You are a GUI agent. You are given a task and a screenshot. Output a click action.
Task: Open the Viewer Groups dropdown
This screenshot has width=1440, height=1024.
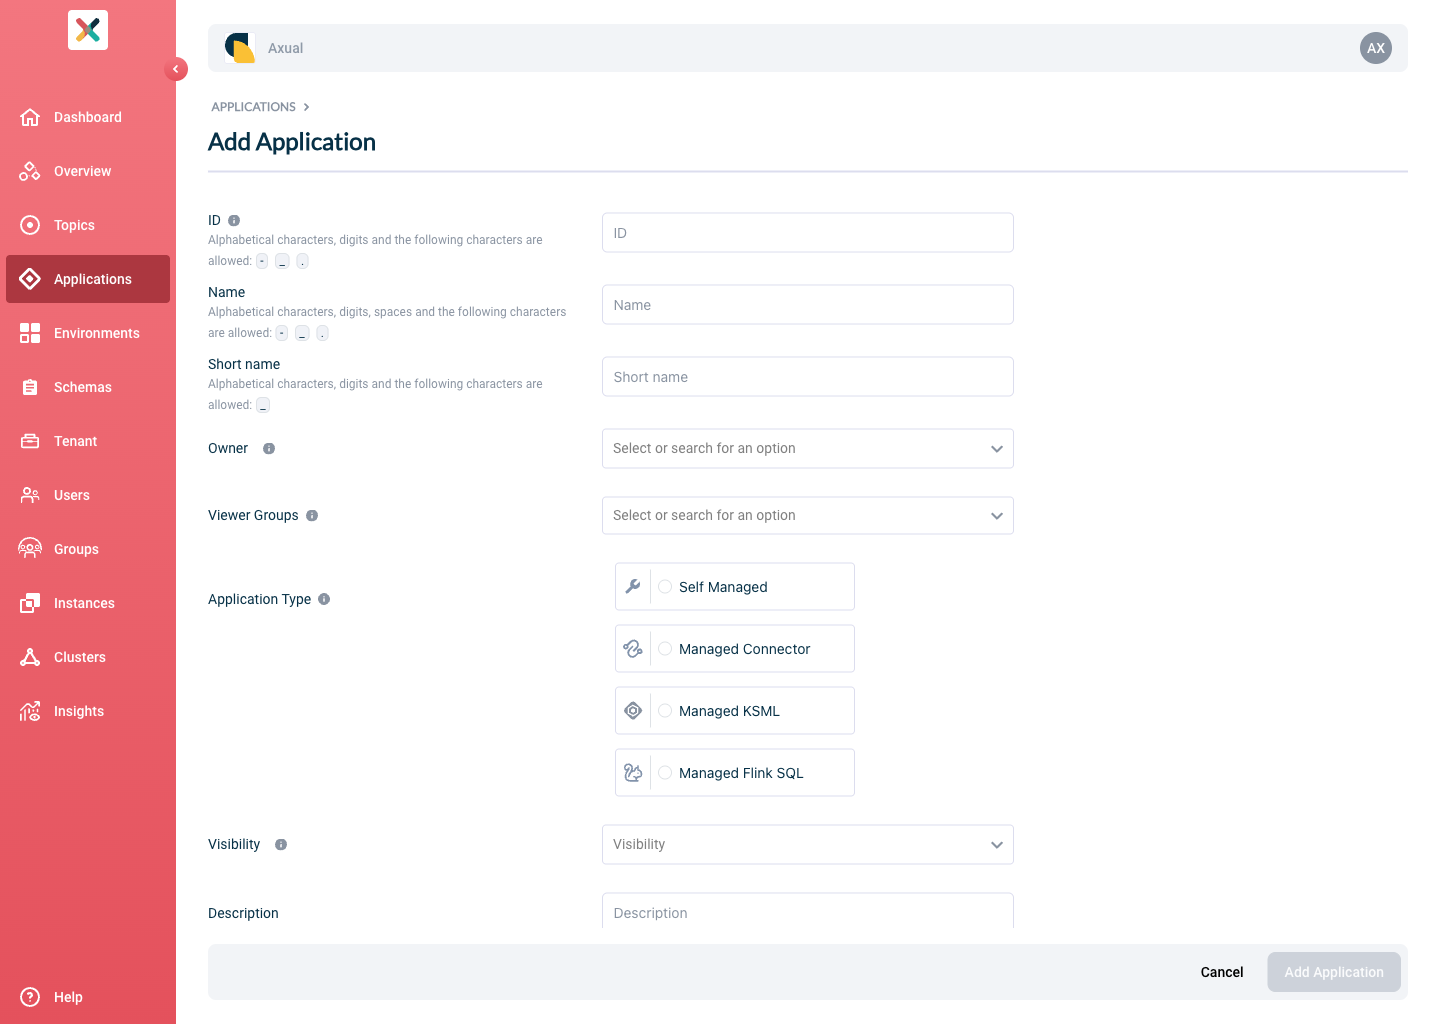[x=808, y=516]
